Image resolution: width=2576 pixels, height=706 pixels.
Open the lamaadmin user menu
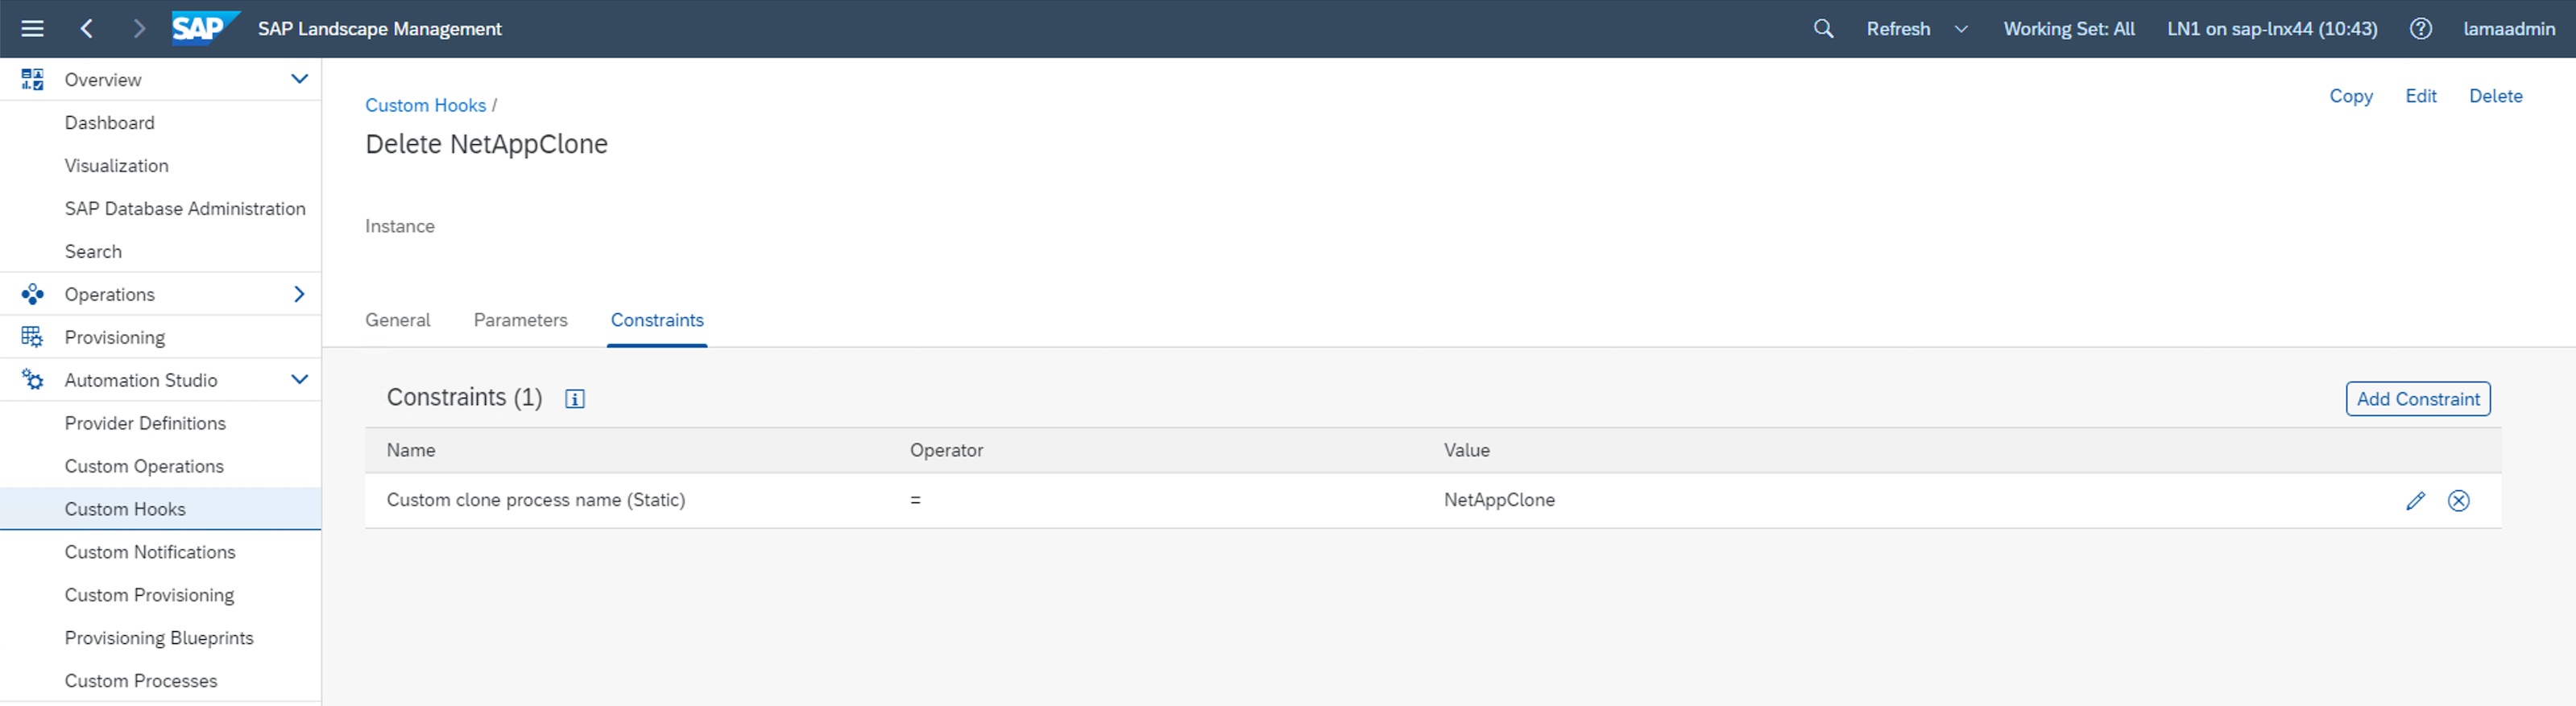point(2508,29)
